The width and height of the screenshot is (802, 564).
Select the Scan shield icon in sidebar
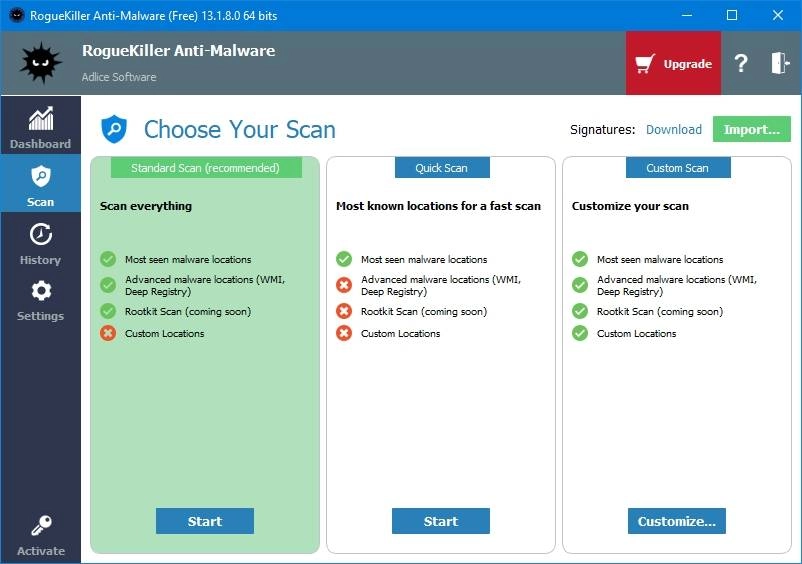[40, 177]
